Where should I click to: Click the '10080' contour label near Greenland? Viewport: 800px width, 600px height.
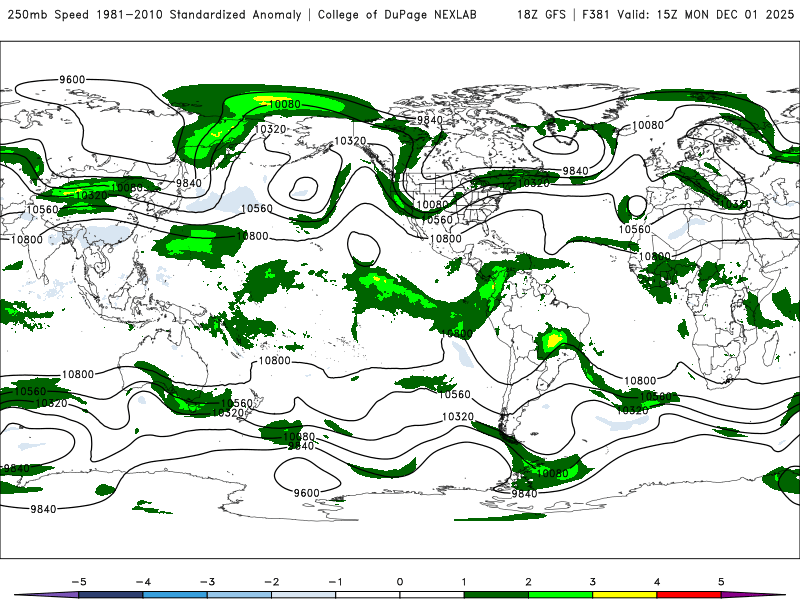(x=647, y=125)
